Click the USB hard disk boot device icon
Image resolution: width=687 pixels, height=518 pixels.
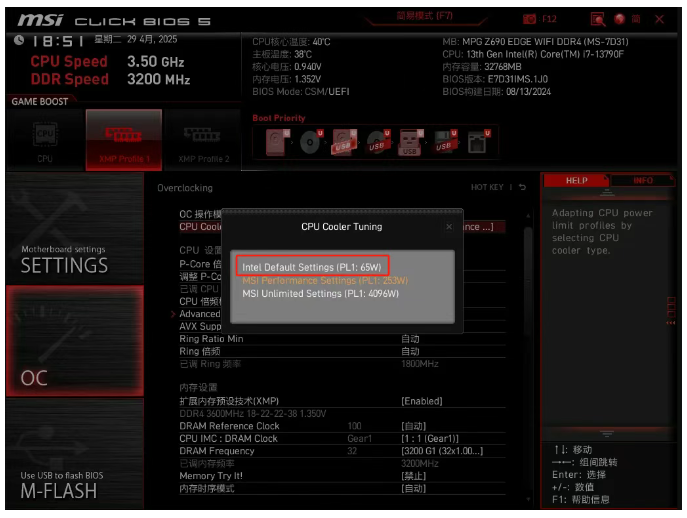344,142
